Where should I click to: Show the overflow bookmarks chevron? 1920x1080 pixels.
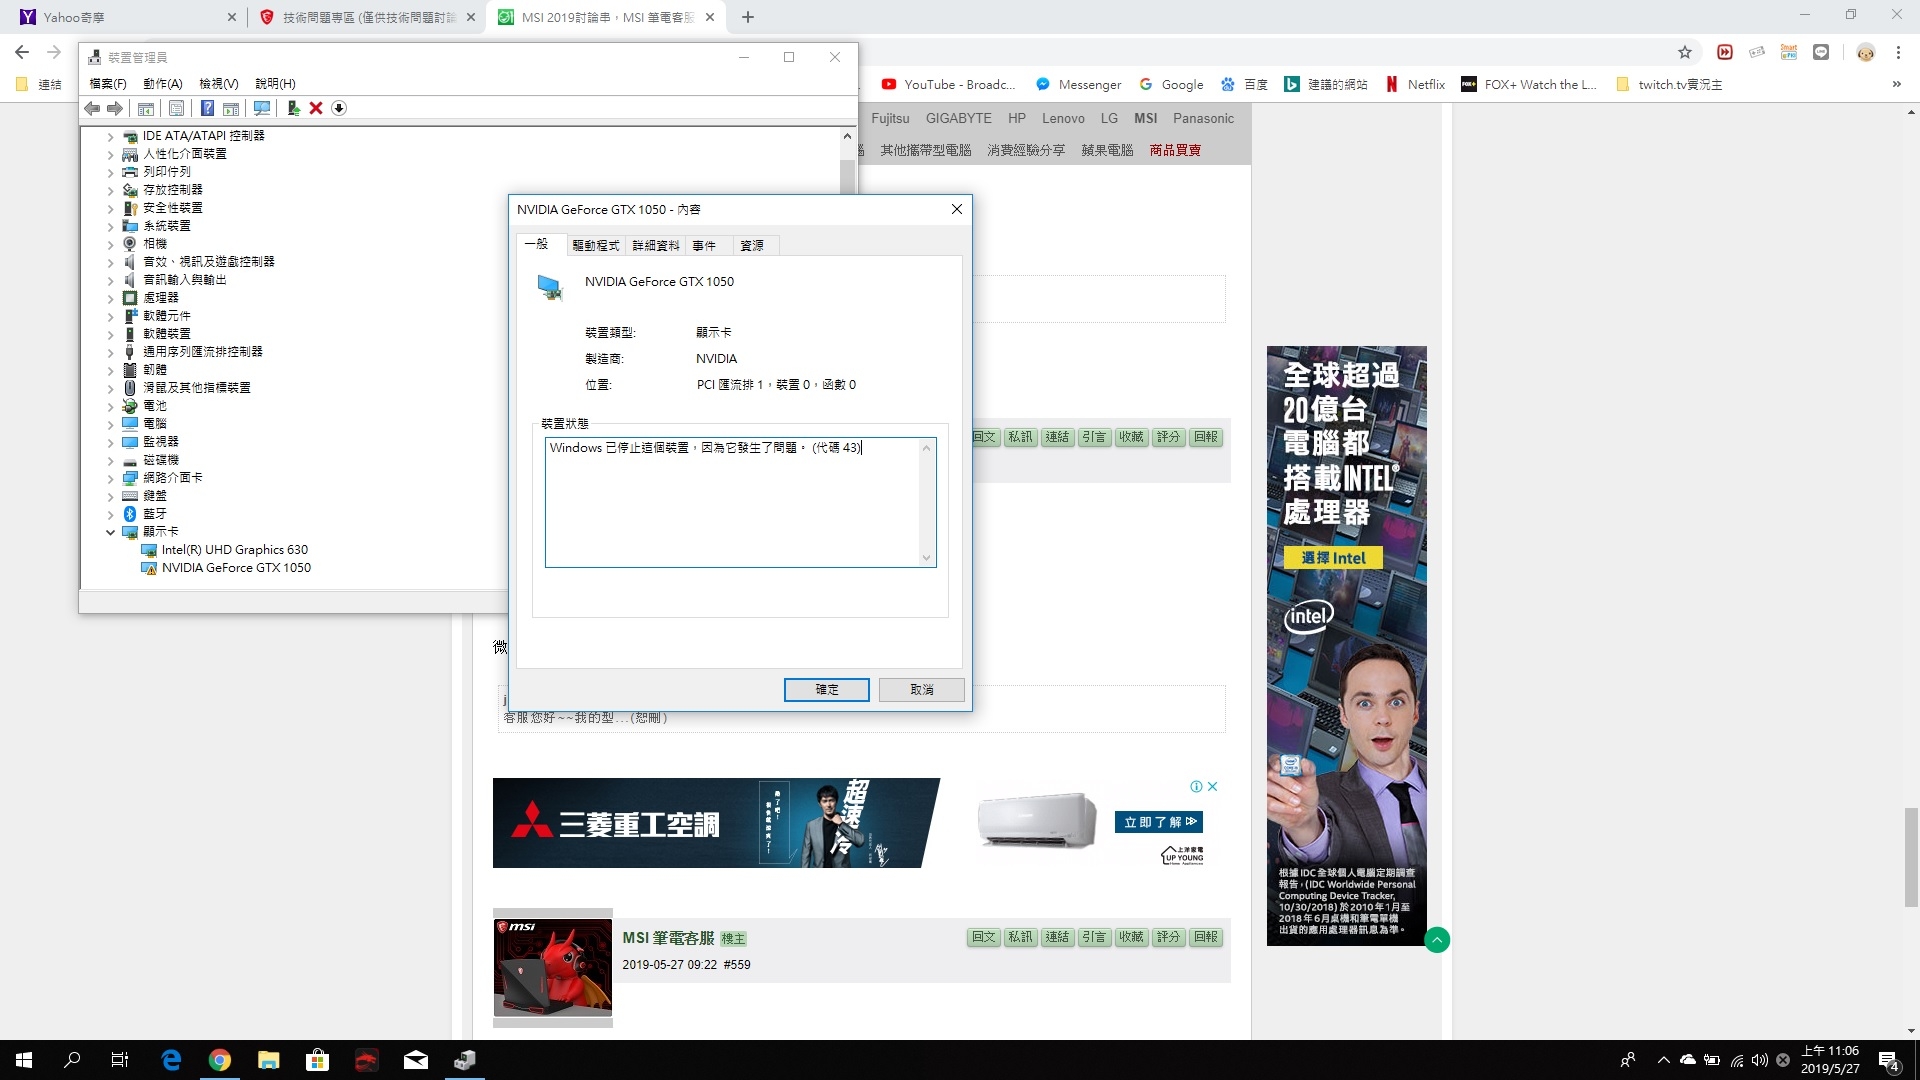1896,84
